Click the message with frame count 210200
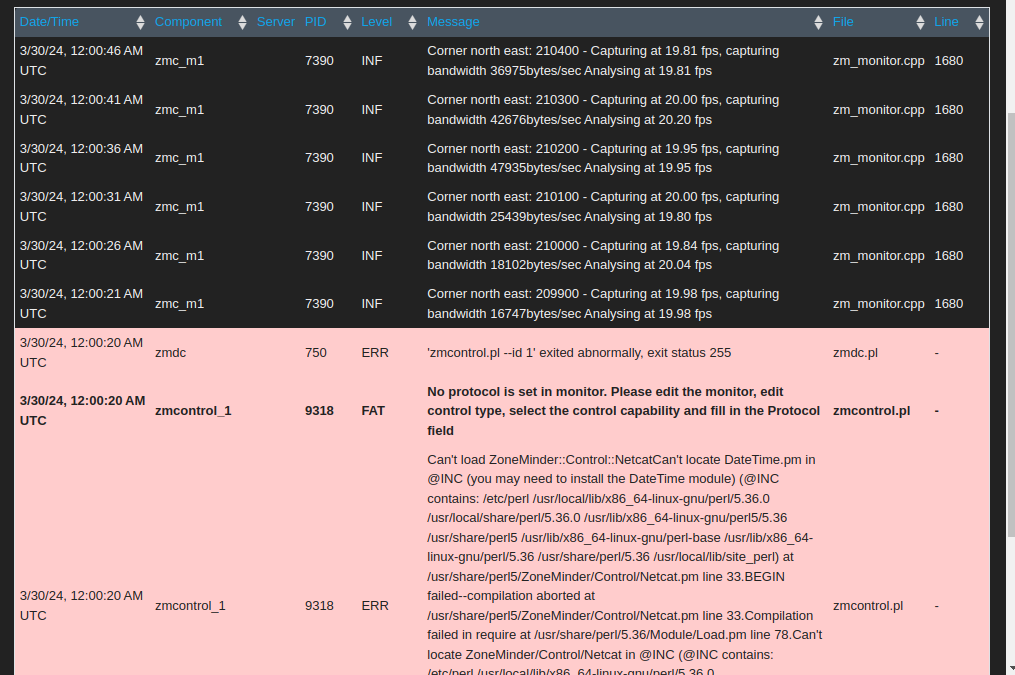1015x675 pixels. [603, 158]
